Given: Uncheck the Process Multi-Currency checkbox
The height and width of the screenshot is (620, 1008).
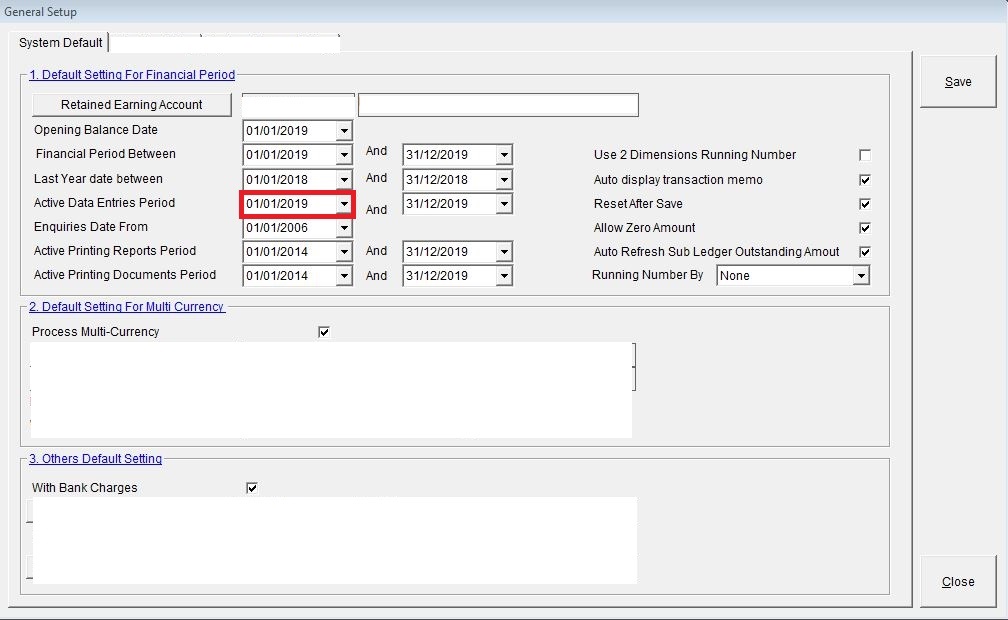Looking at the screenshot, I should click(x=324, y=332).
